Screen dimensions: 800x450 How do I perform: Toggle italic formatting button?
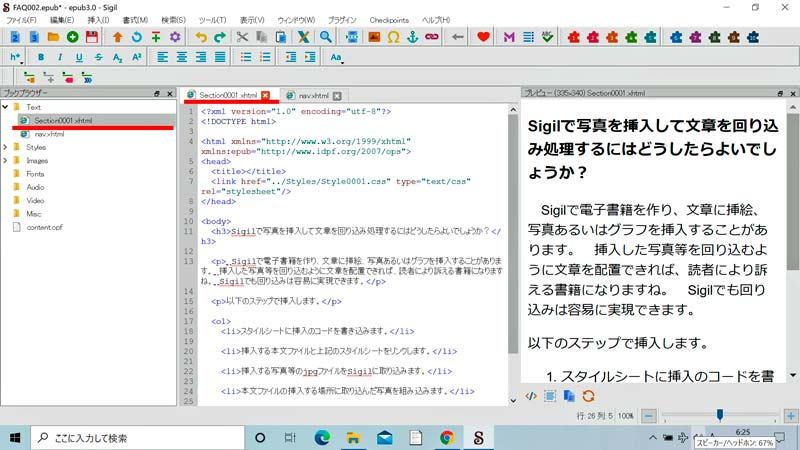(61, 57)
